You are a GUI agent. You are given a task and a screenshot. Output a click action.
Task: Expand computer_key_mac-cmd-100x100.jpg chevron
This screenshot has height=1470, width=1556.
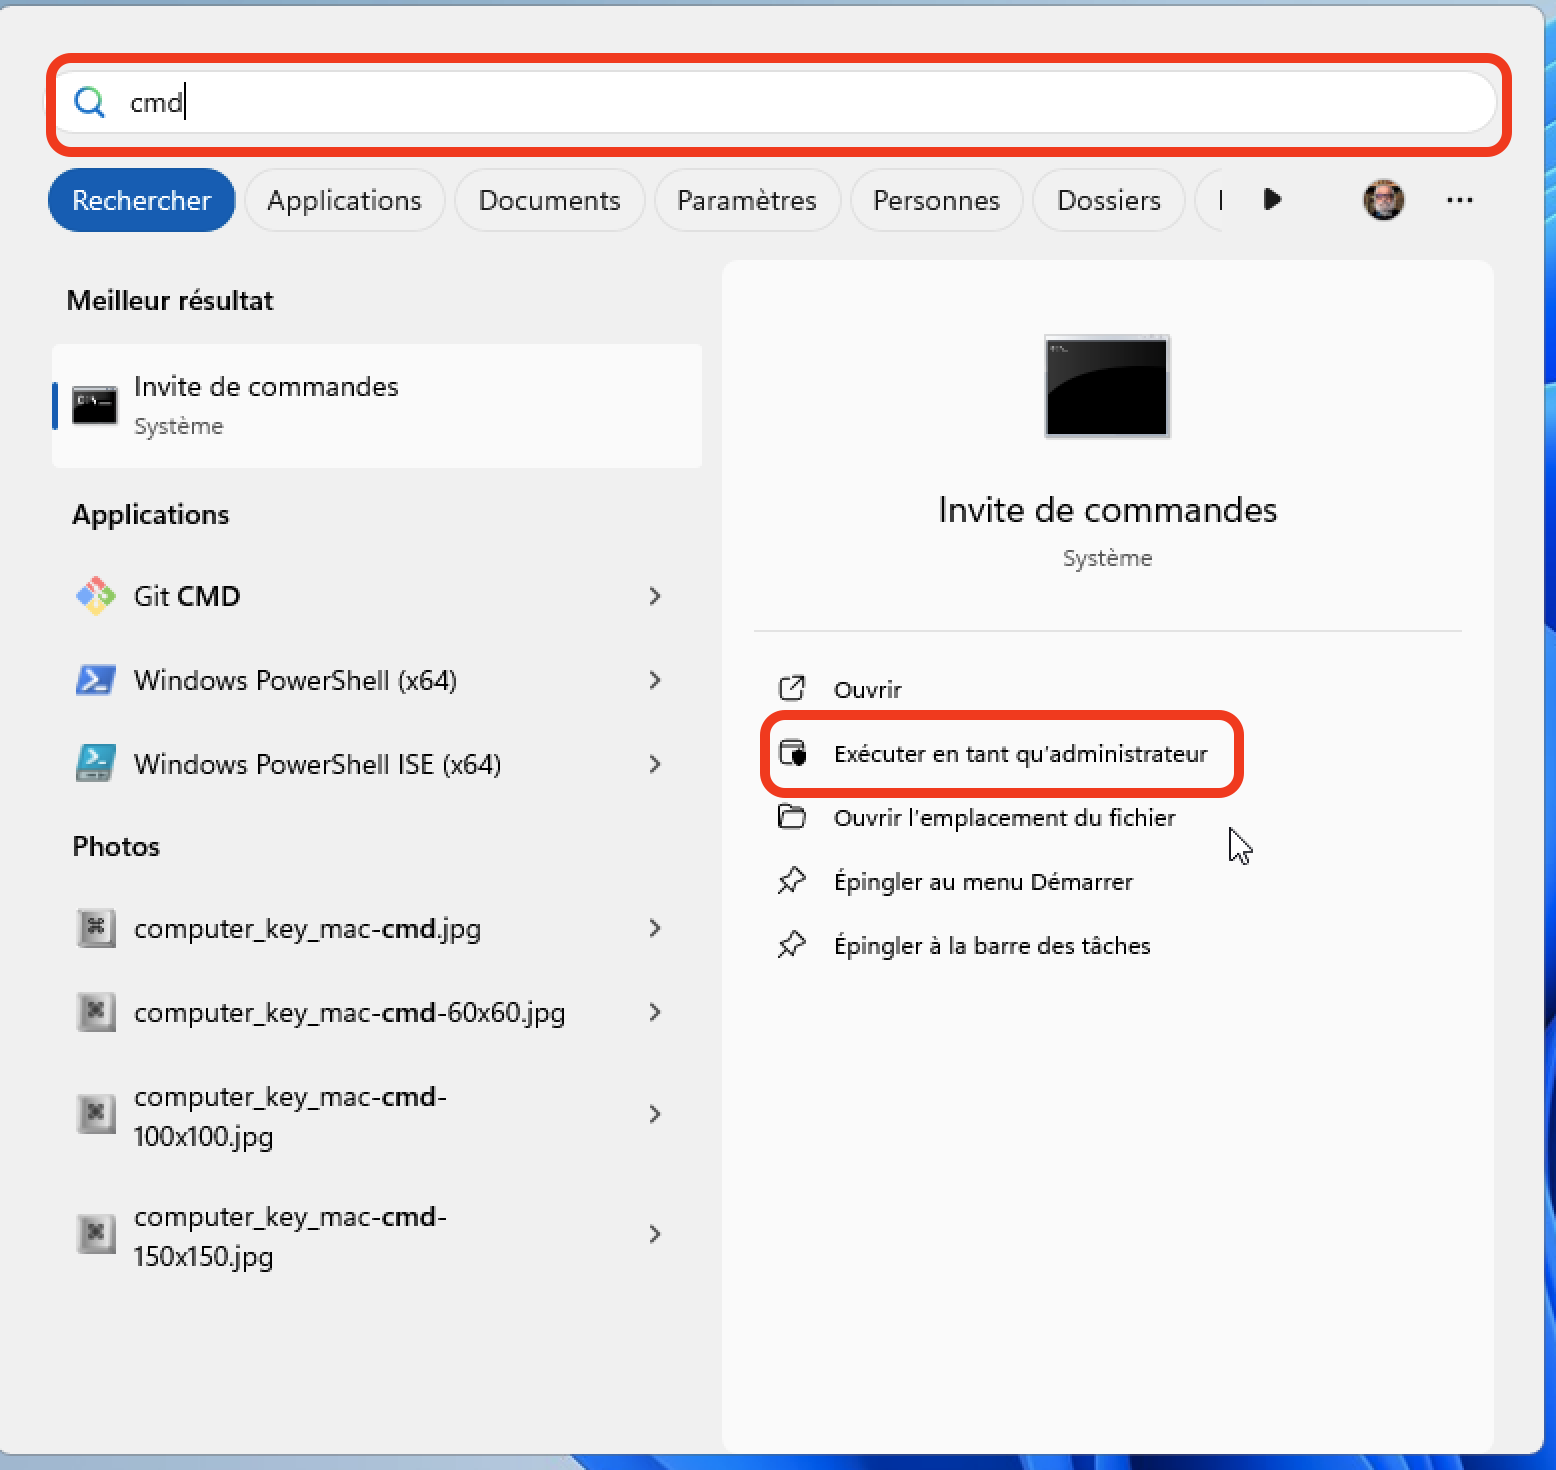tap(655, 1114)
